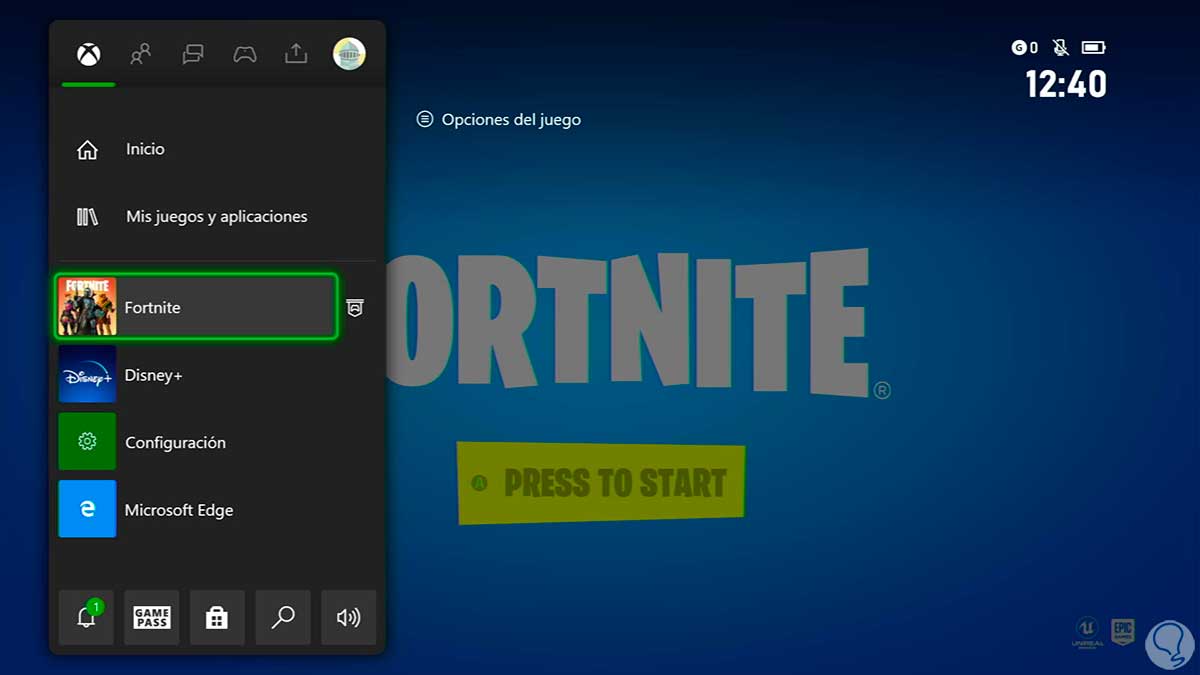Open the Parties and chats tab
The height and width of the screenshot is (675, 1200).
pos(193,54)
